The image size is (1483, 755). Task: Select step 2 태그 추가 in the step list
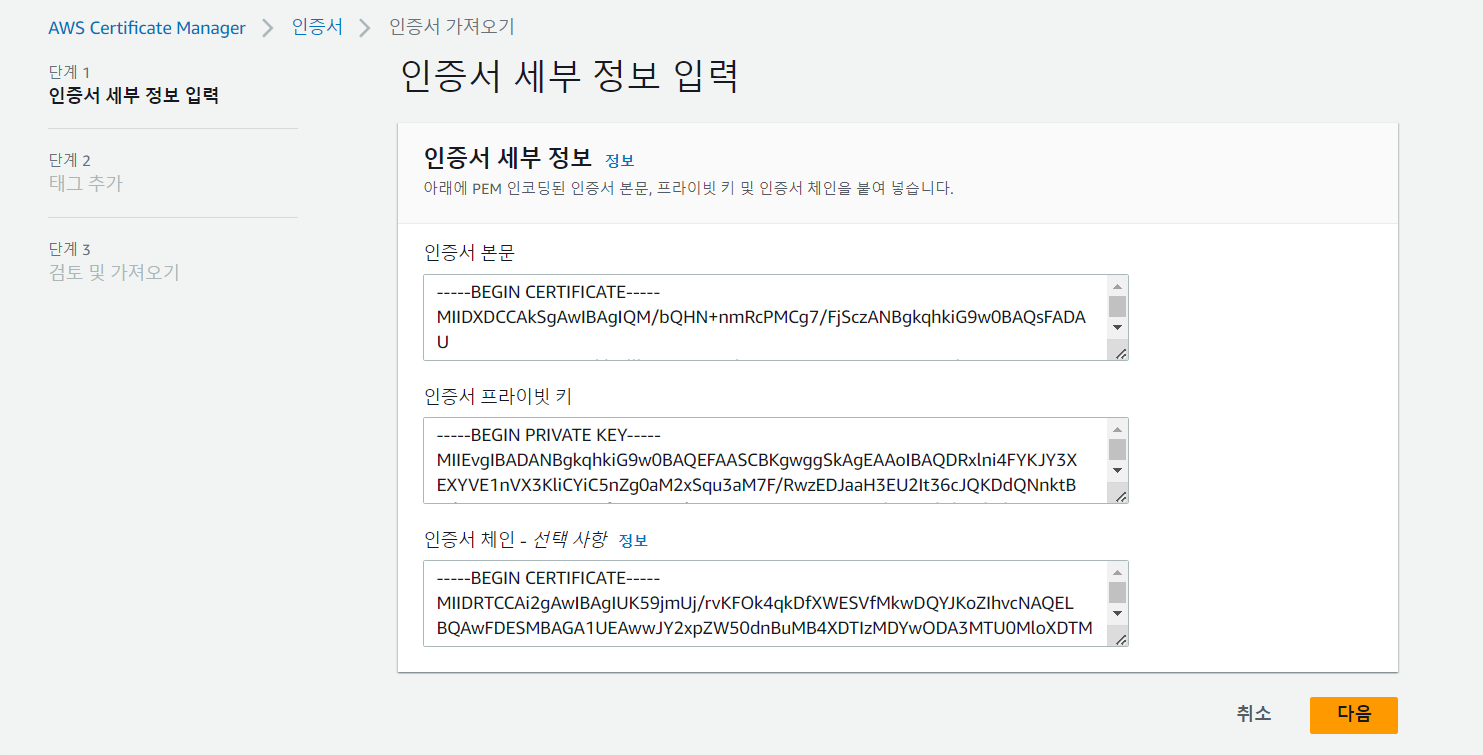[86, 184]
